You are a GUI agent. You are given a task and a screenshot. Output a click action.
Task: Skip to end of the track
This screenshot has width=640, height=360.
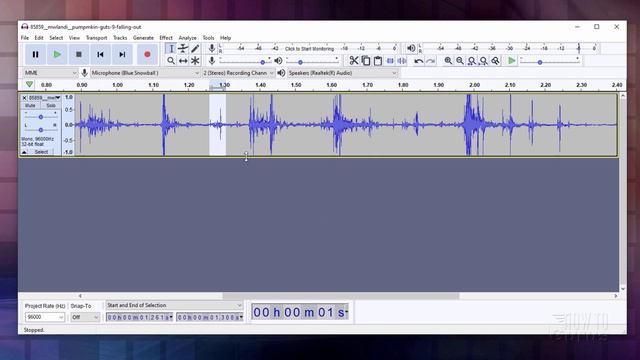click(122, 54)
